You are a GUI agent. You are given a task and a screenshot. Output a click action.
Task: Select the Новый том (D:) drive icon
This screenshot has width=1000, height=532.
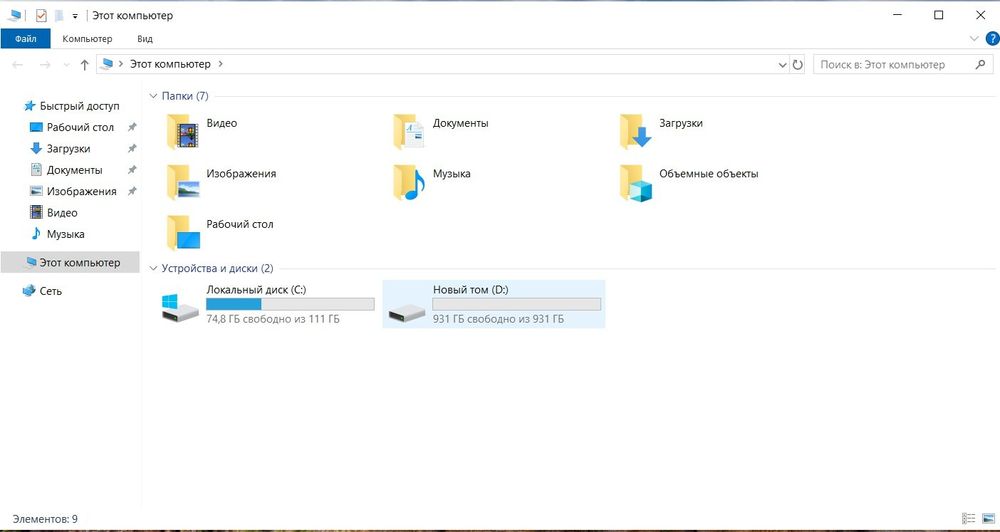pos(406,313)
